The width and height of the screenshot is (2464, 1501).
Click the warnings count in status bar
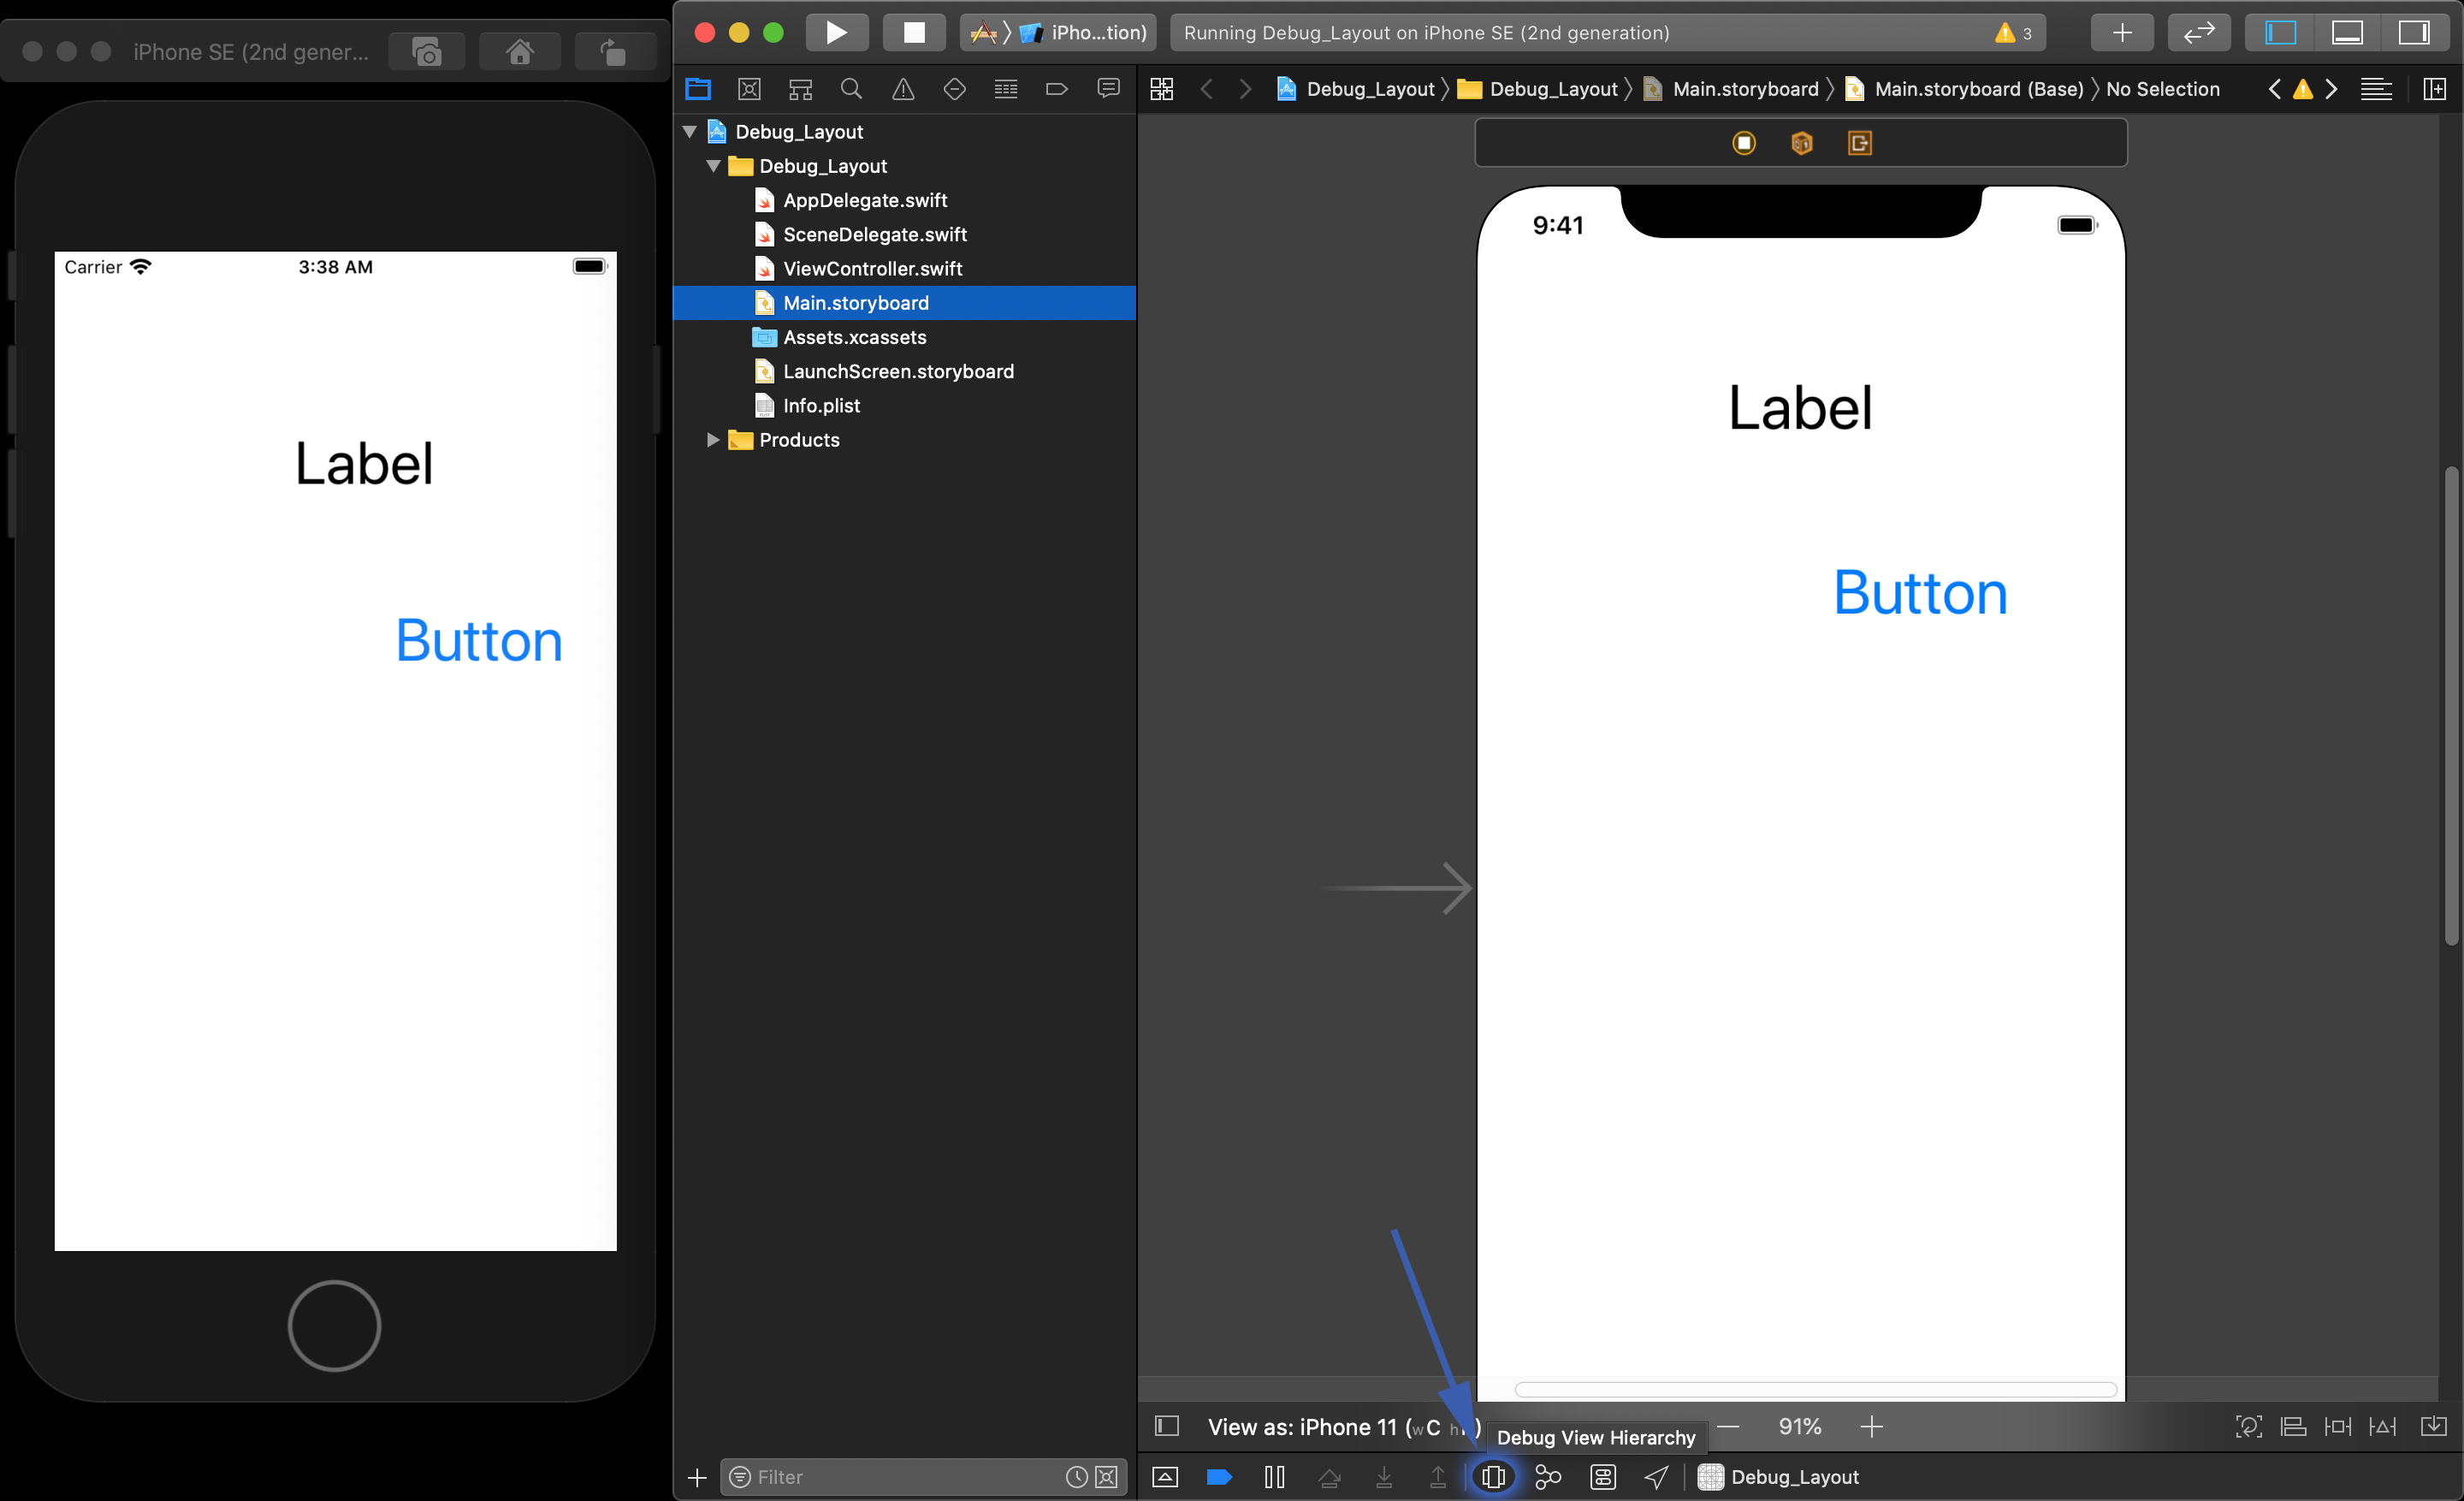point(2013,33)
